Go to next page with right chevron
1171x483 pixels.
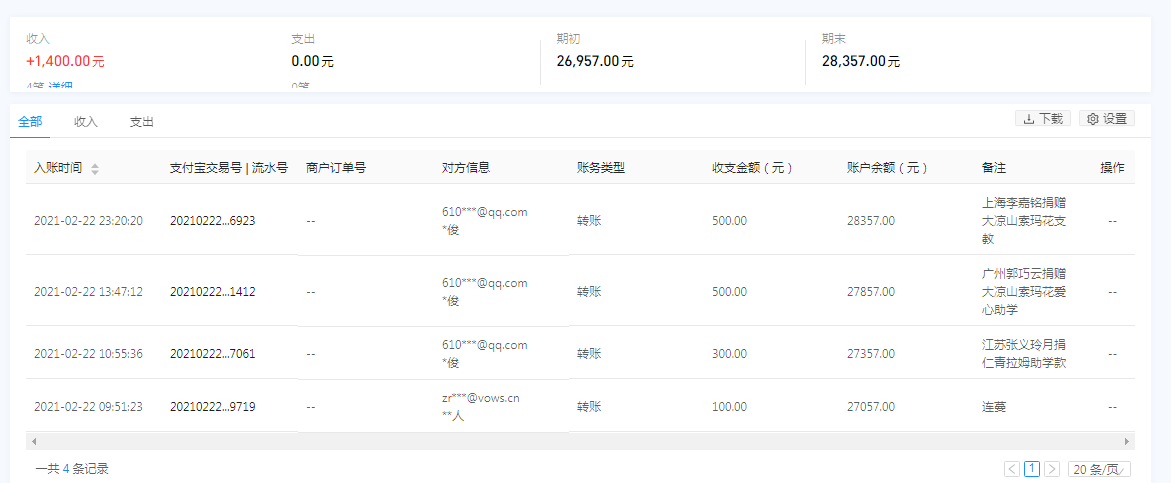1052,469
